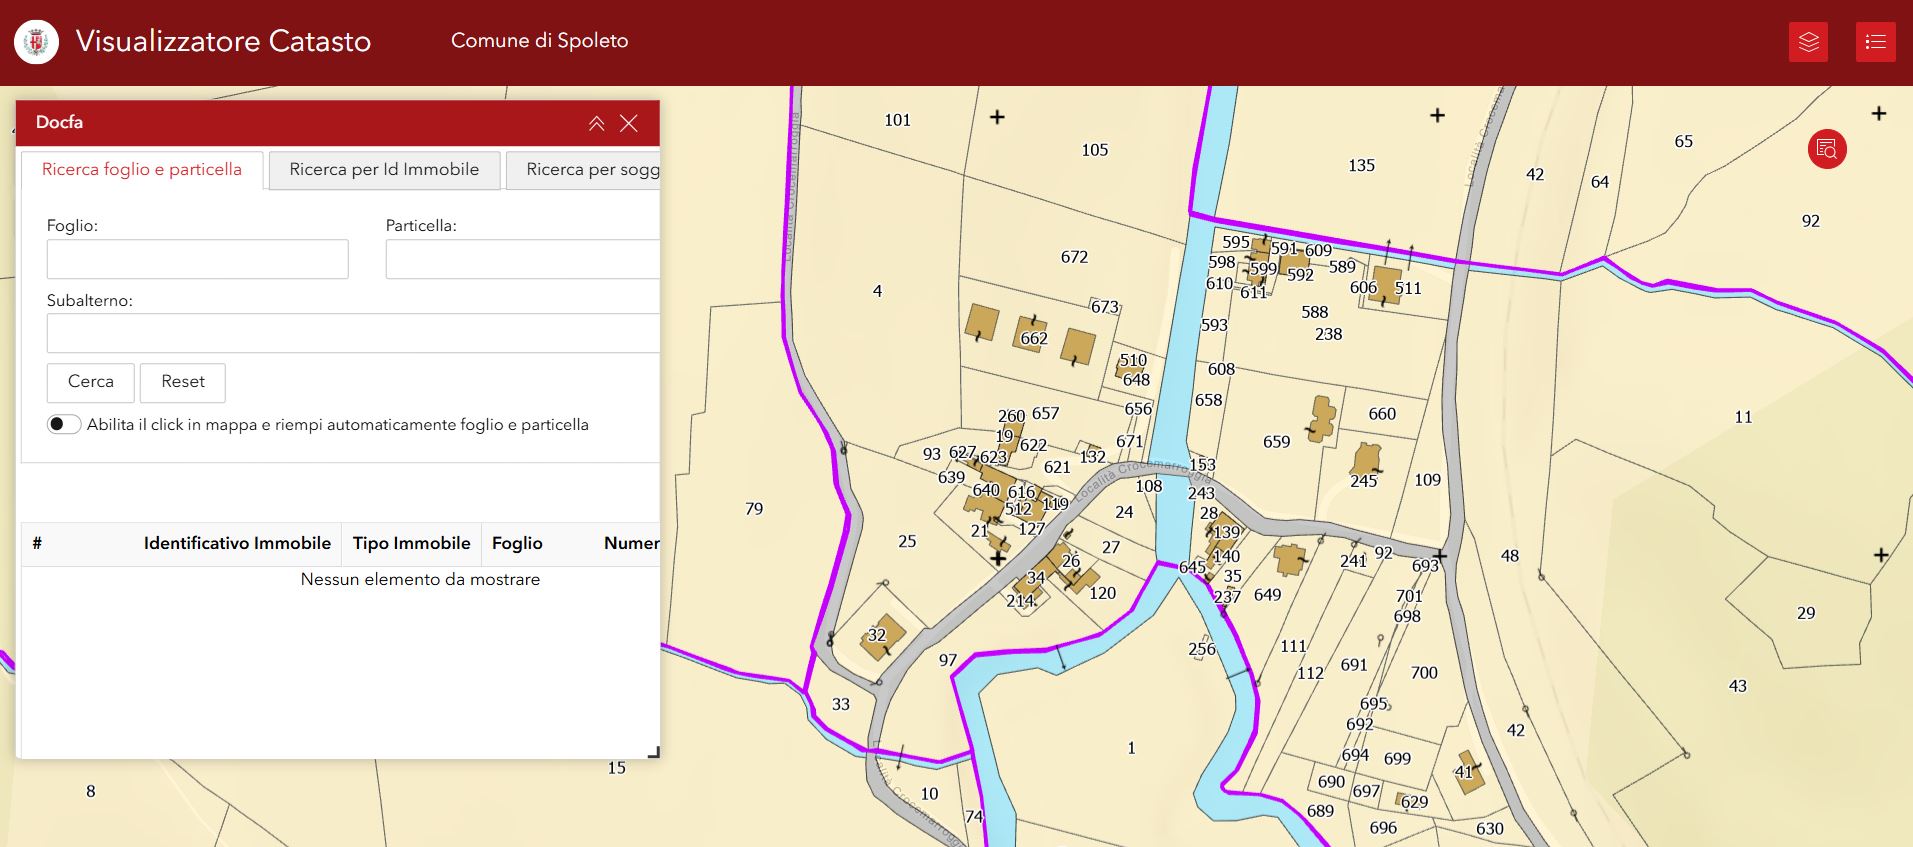
Task: Click the red Docfa search map icon
Action: (1826, 150)
